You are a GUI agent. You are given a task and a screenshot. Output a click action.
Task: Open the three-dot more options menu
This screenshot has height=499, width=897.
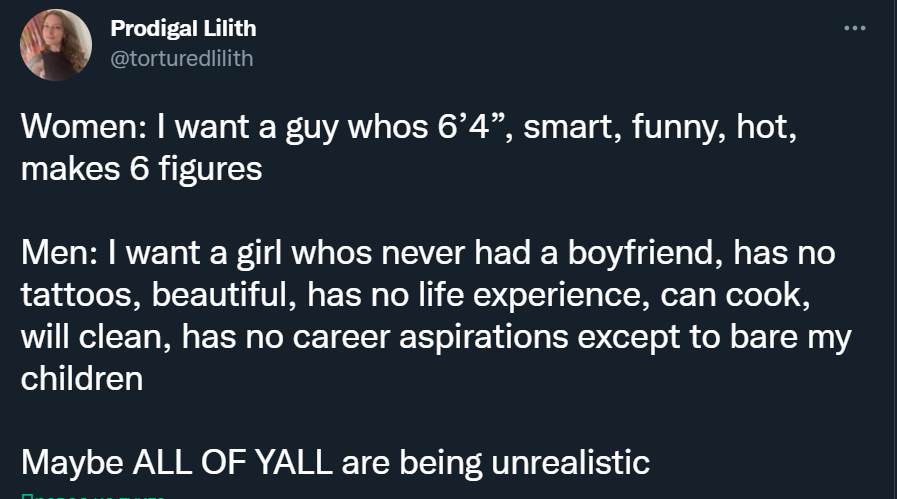[855, 28]
